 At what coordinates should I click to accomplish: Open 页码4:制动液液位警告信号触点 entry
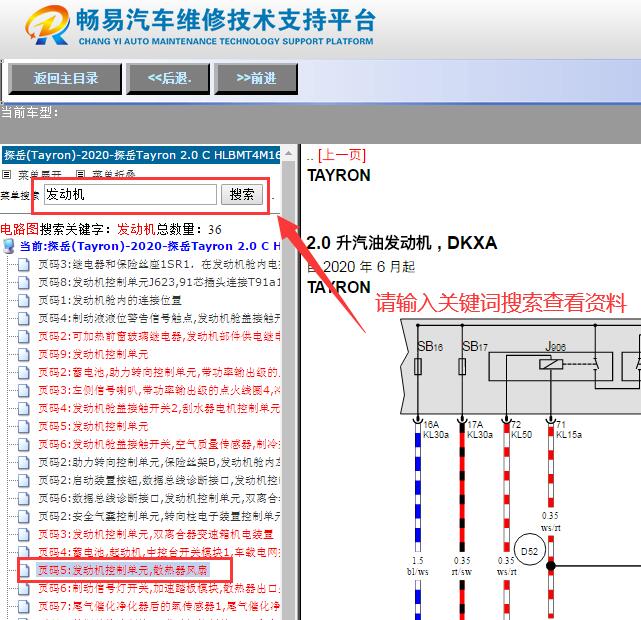tap(159, 318)
